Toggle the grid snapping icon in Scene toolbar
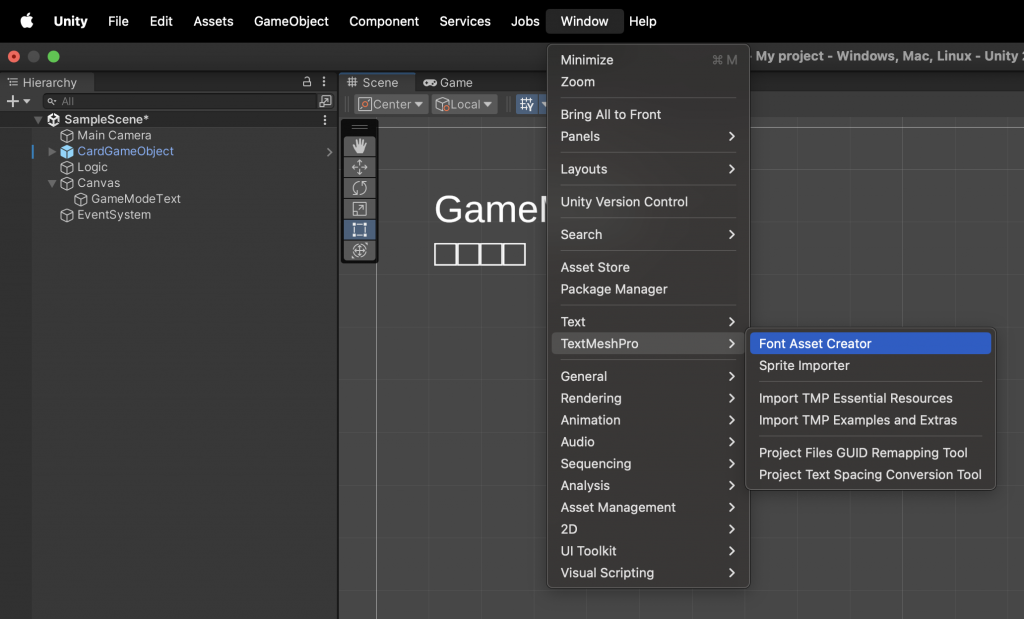Screen dimensions: 1024x619 [x=527, y=104]
